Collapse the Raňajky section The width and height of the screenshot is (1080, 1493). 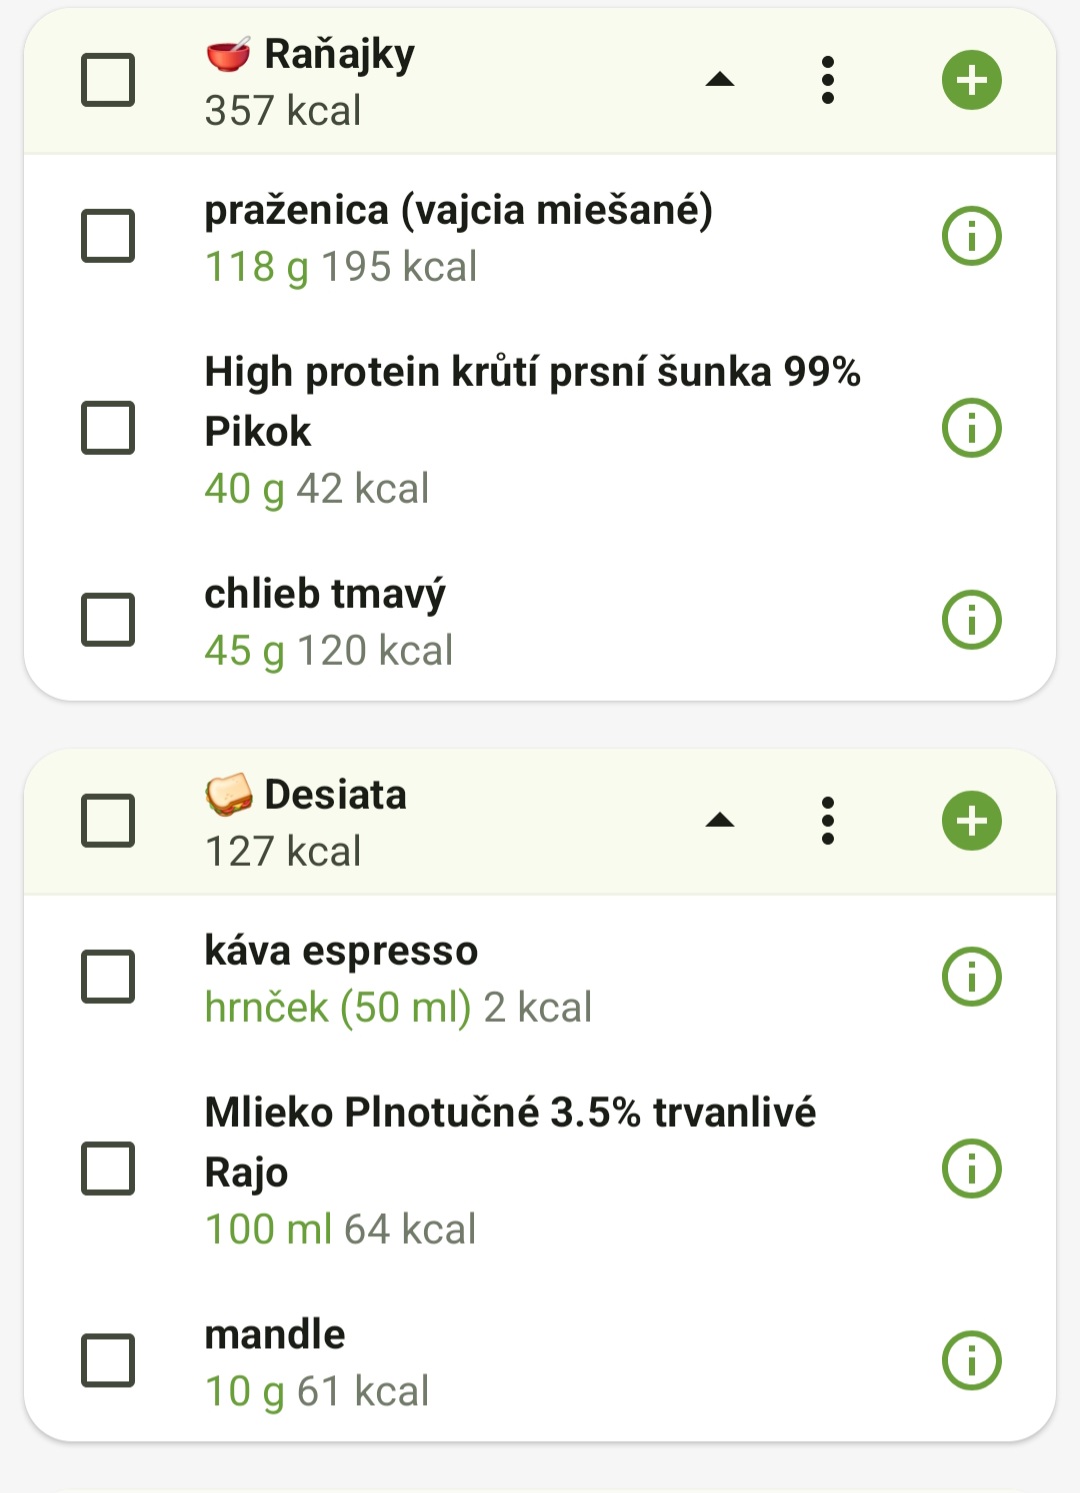point(720,80)
